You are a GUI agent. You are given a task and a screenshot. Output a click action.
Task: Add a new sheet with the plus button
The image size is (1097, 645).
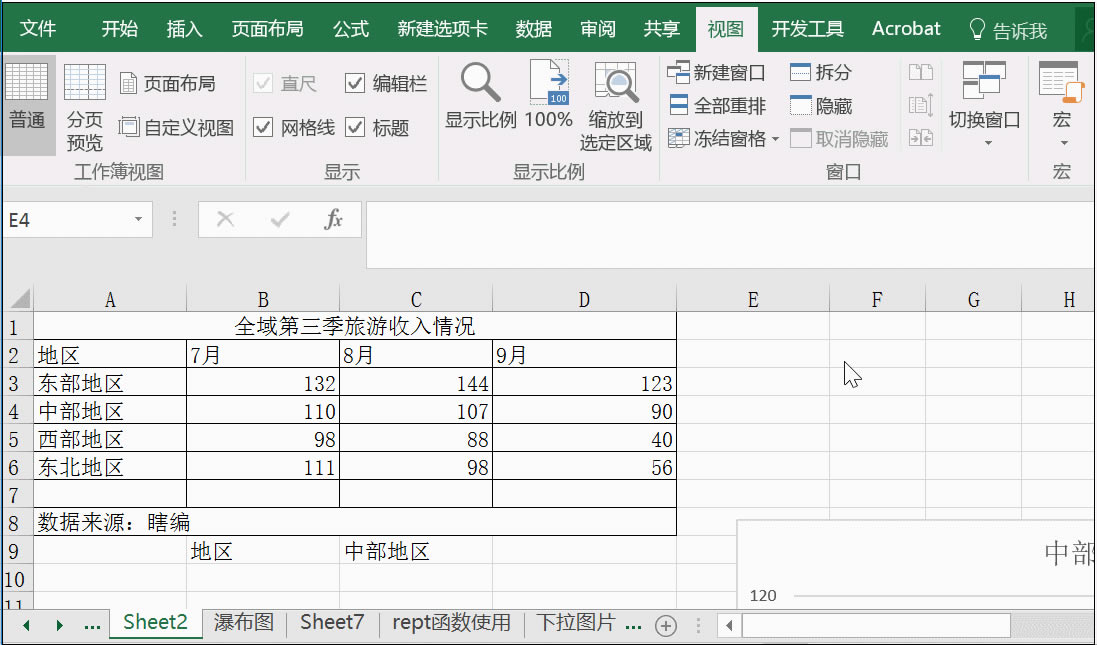point(665,624)
